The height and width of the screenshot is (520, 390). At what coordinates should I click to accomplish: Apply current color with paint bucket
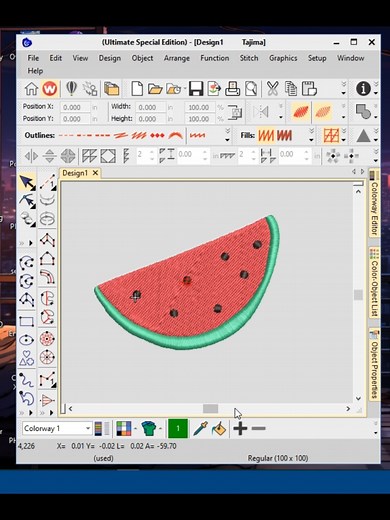pos(219,429)
